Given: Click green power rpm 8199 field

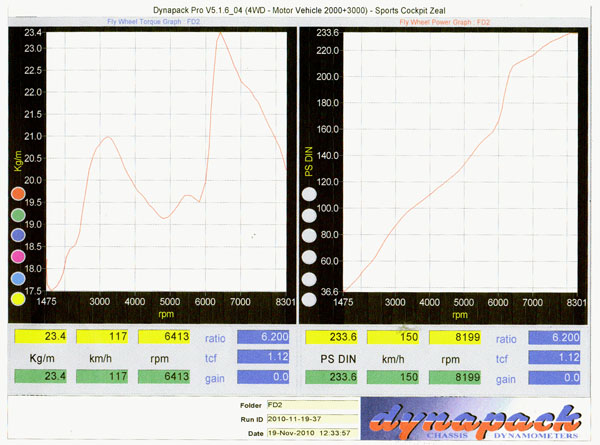Looking at the screenshot, I should click(x=455, y=377).
